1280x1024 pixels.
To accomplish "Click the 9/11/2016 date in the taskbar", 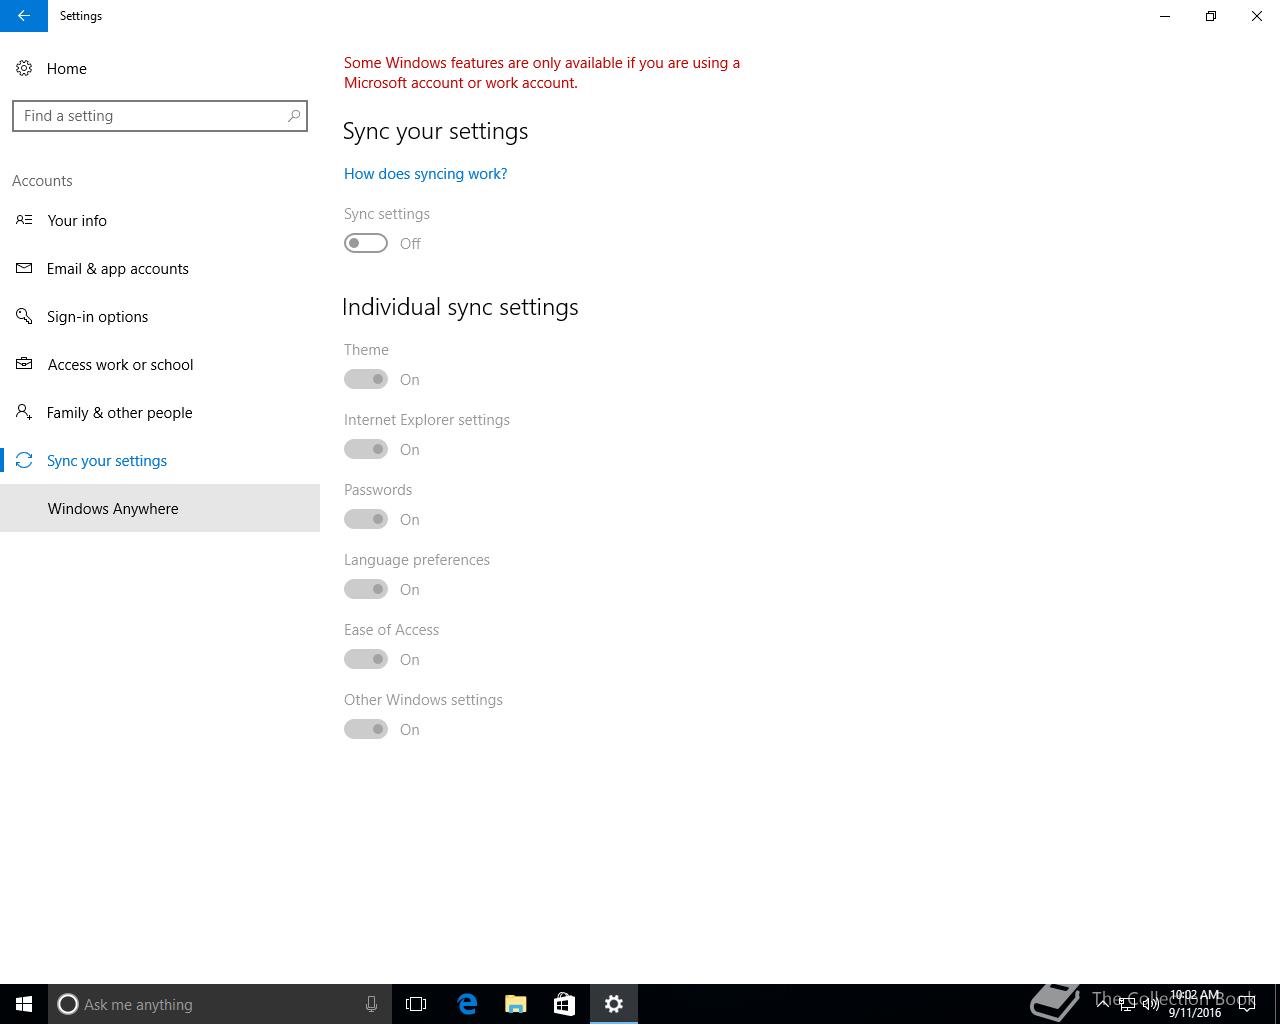I will 1195,1013.
